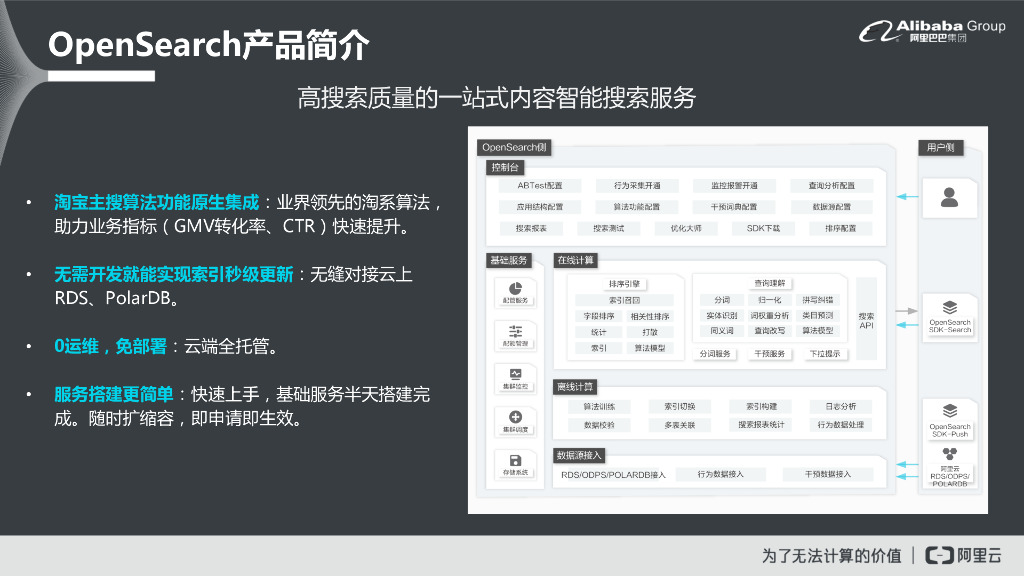Select the 离线计算 section label
The height and width of the screenshot is (576, 1024).
click(x=575, y=387)
